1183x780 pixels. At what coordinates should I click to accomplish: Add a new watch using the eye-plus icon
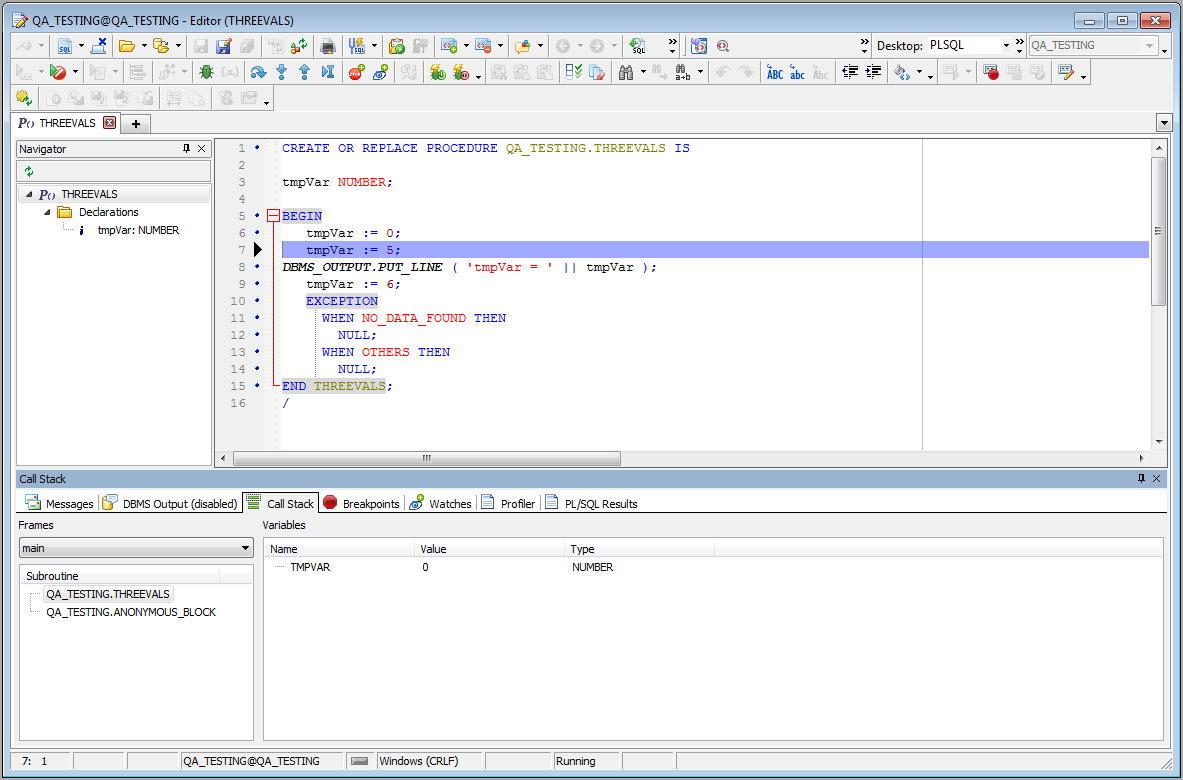(380, 71)
